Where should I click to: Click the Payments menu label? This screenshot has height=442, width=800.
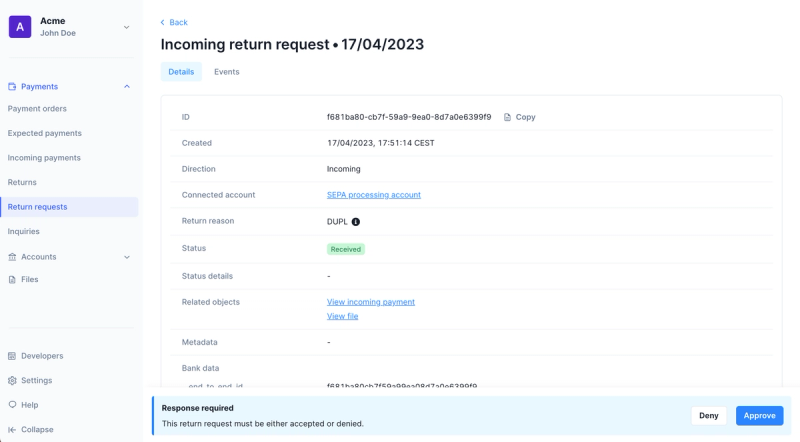39,87
